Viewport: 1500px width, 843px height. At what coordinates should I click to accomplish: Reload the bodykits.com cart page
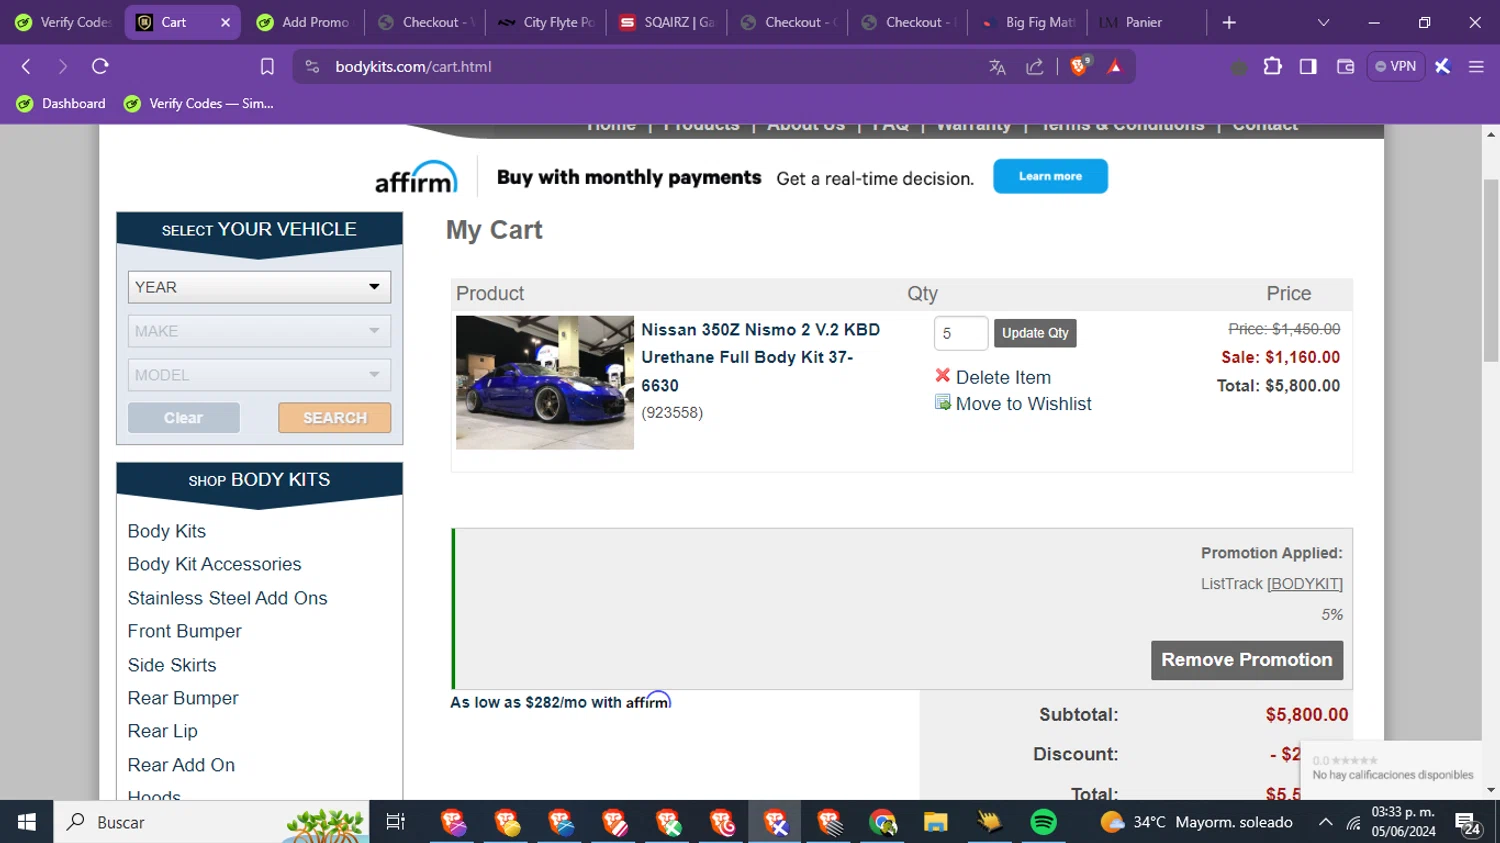click(x=100, y=67)
